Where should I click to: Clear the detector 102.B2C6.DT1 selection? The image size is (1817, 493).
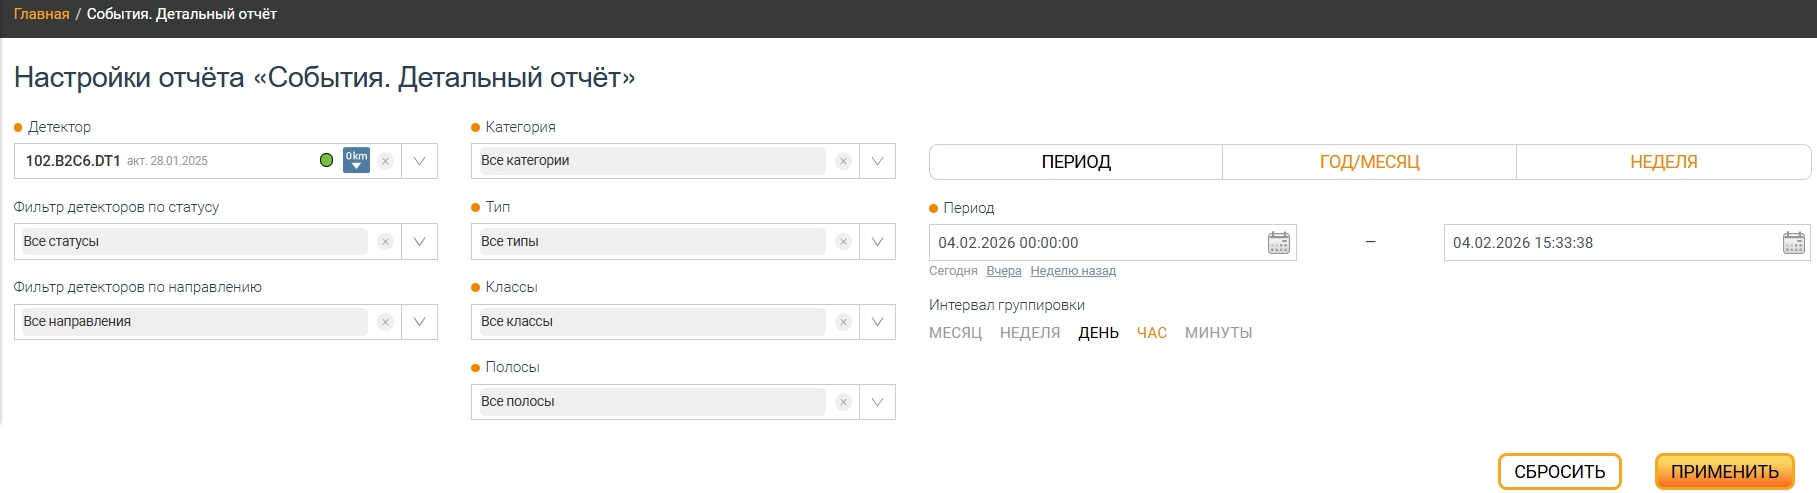(386, 161)
